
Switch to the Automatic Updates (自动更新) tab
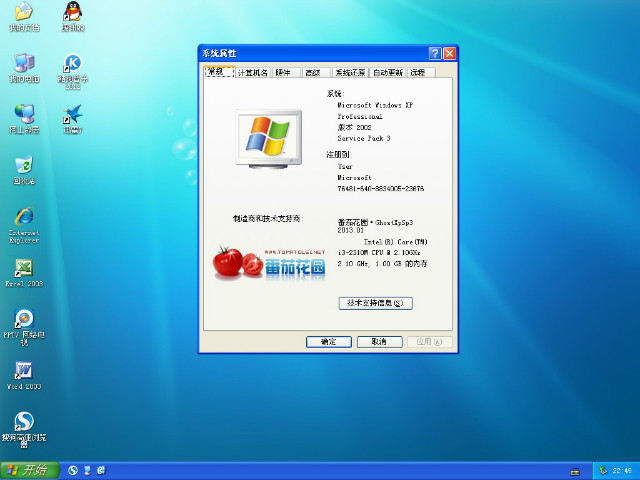click(x=388, y=73)
